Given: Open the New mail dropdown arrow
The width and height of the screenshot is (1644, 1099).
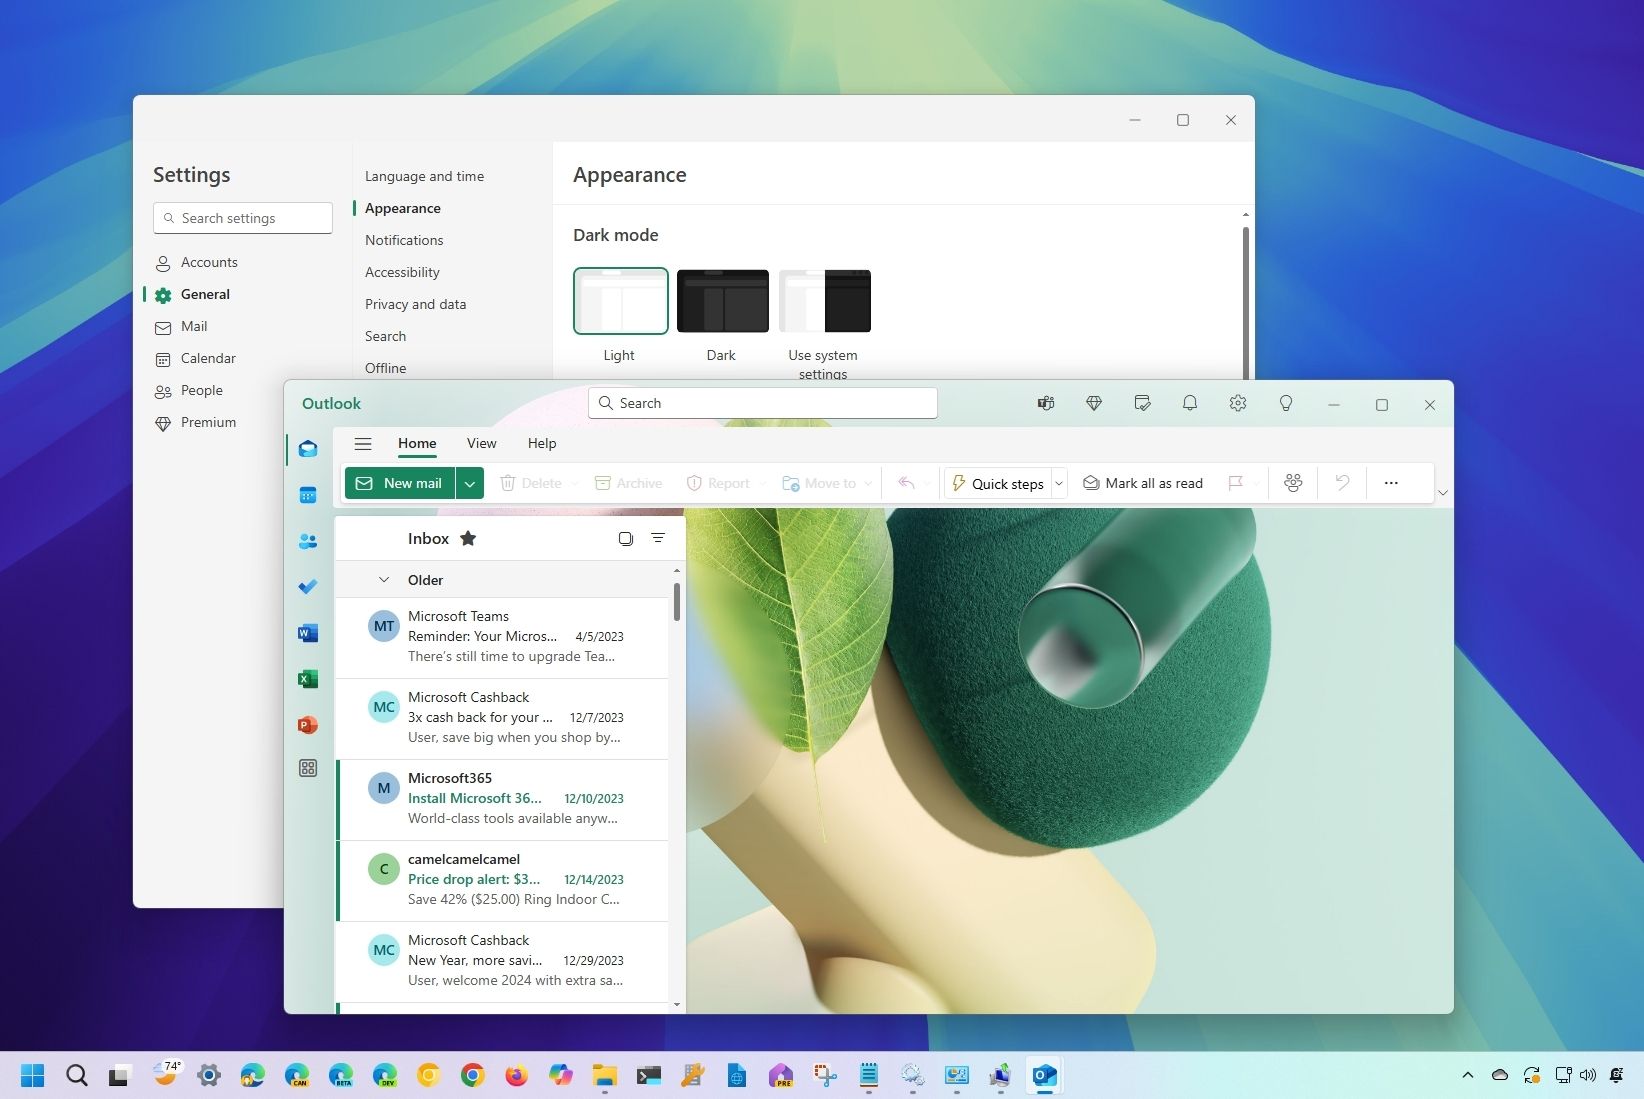Looking at the screenshot, I should click(469, 483).
